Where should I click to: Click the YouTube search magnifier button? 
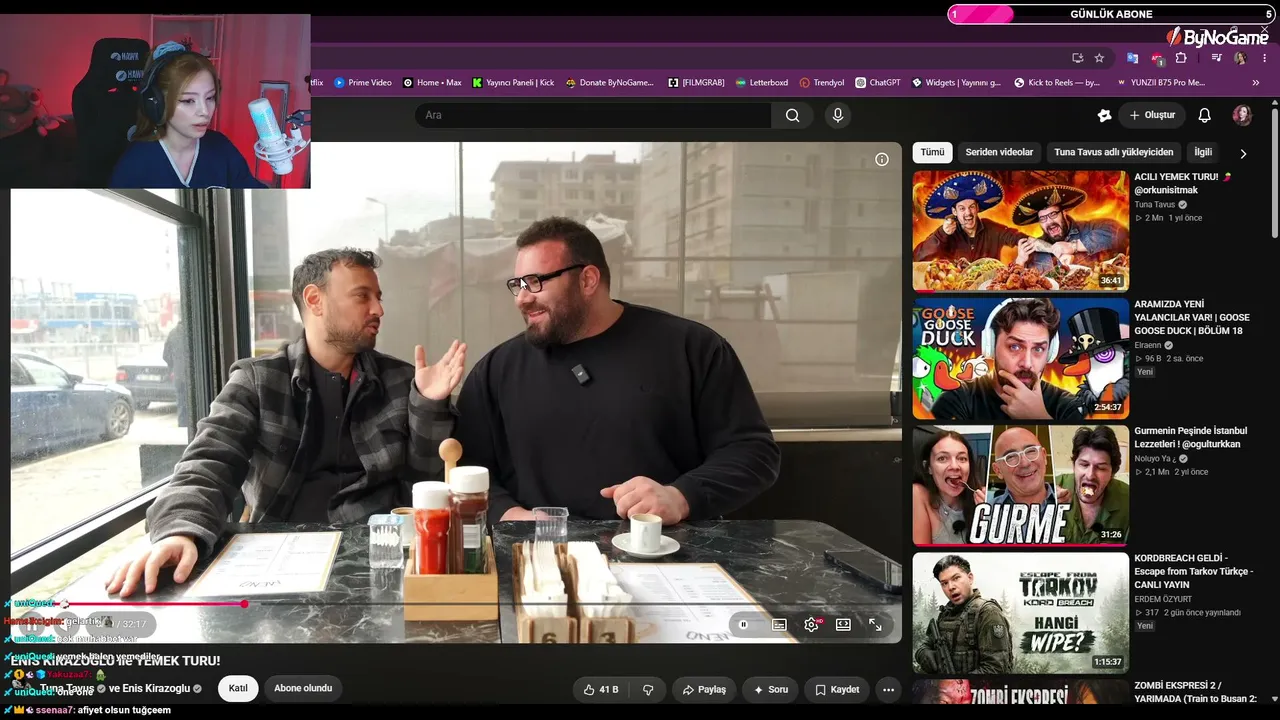pos(792,115)
